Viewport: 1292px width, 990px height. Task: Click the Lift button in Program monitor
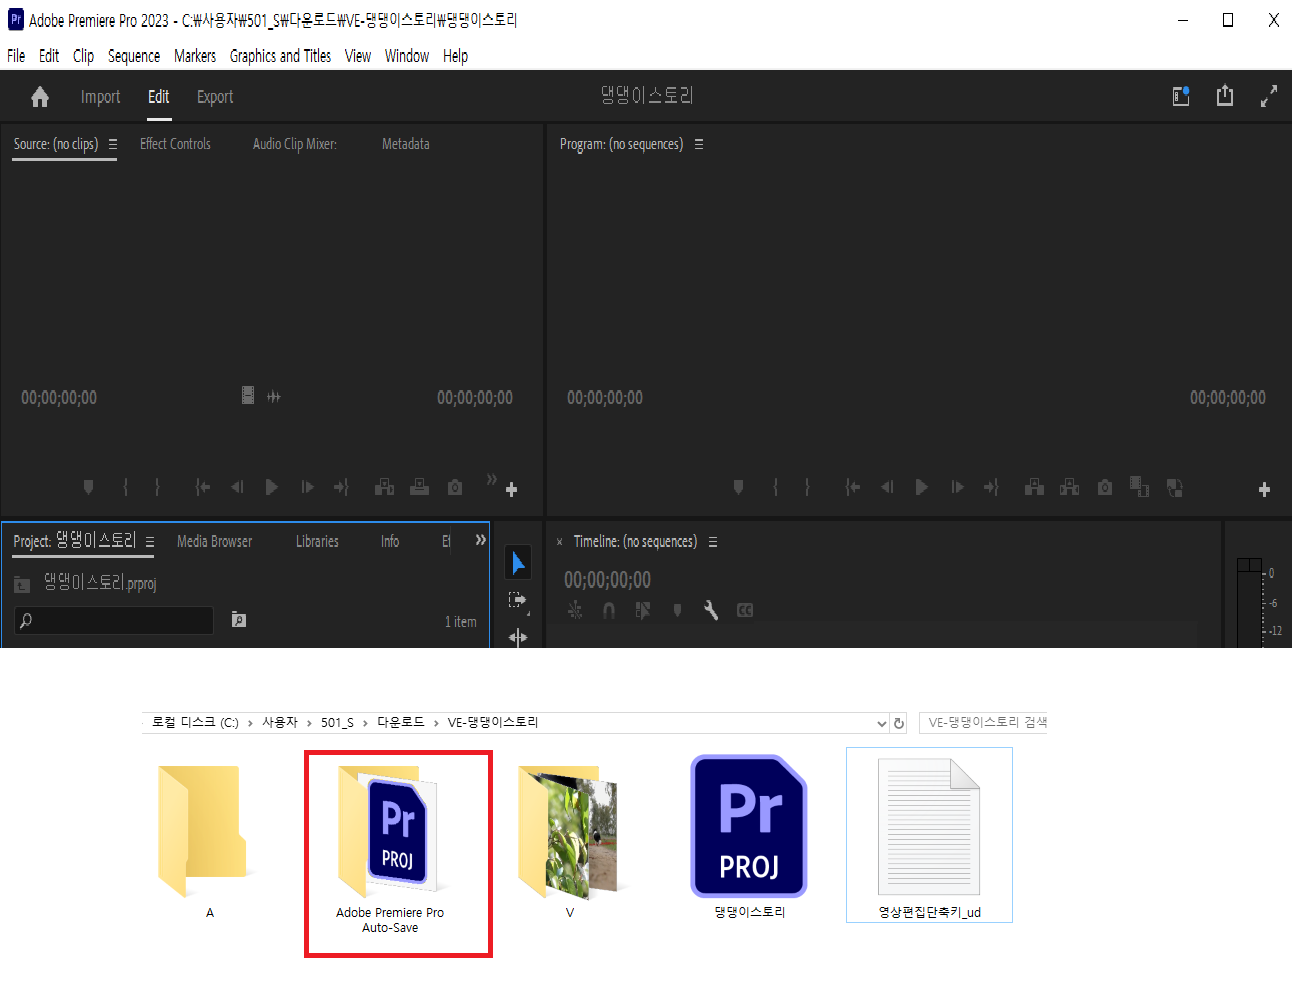click(1034, 487)
